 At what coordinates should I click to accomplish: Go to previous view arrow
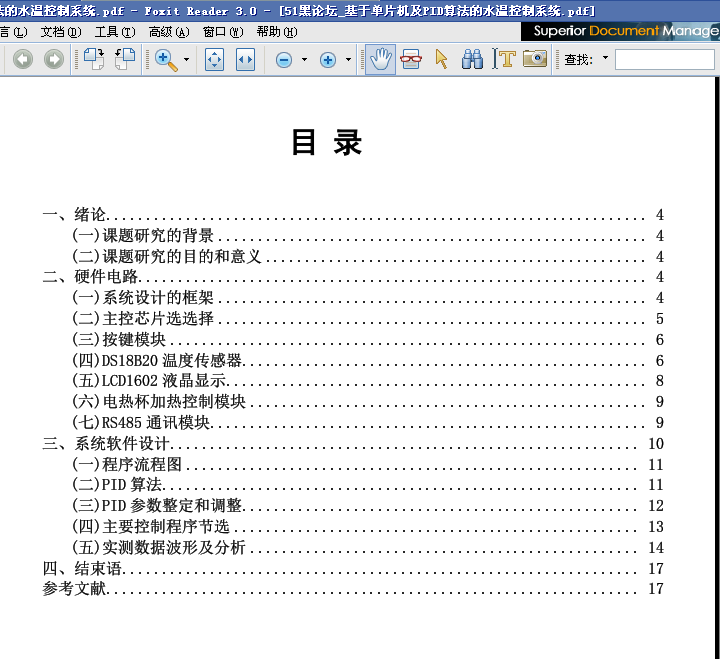pyautogui.click(x=23, y=60)
